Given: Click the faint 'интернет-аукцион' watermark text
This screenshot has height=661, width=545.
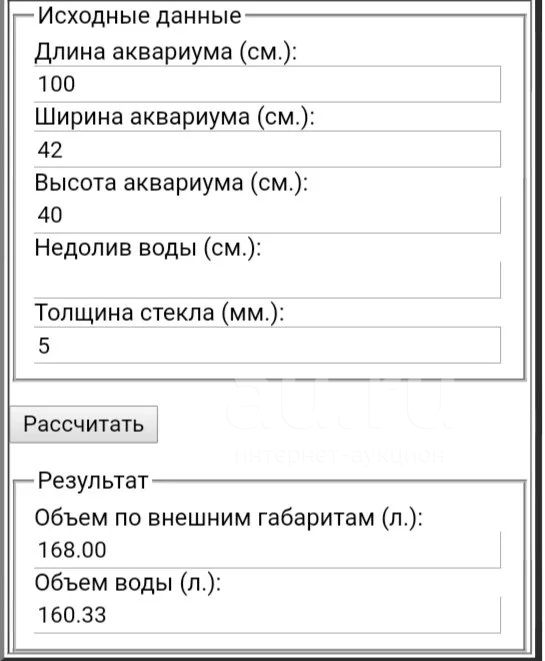Looking at the screenshot, I should click(x=339, y=455).
